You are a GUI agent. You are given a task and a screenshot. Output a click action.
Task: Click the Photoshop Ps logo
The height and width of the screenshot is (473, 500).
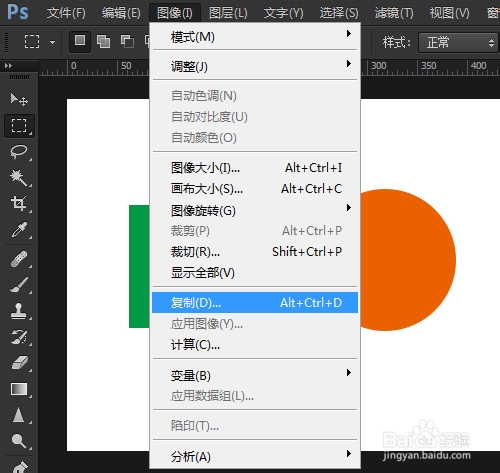(18, 12)
